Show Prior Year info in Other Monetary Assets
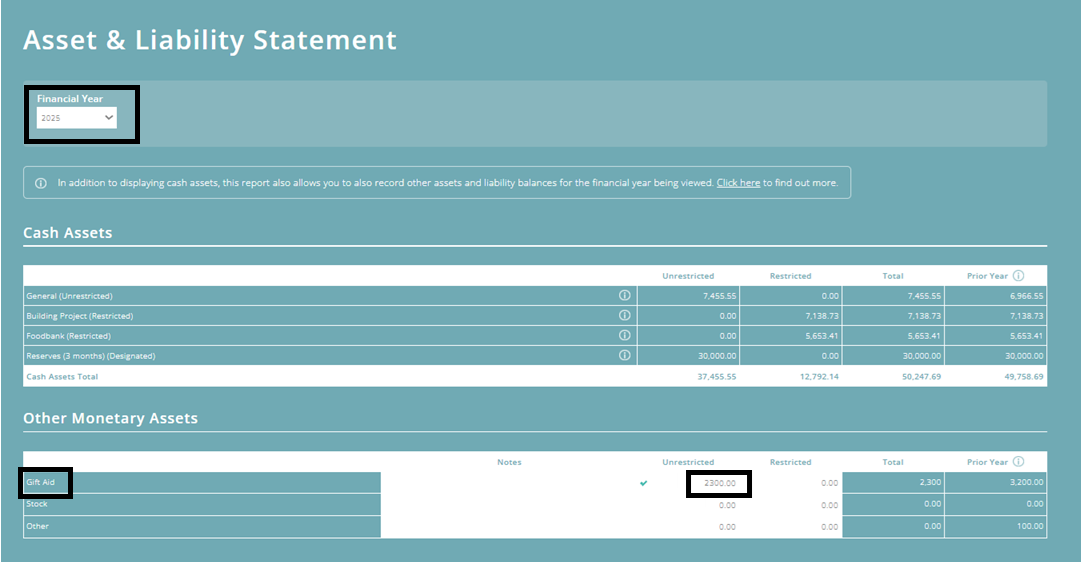 (1018, 461)
